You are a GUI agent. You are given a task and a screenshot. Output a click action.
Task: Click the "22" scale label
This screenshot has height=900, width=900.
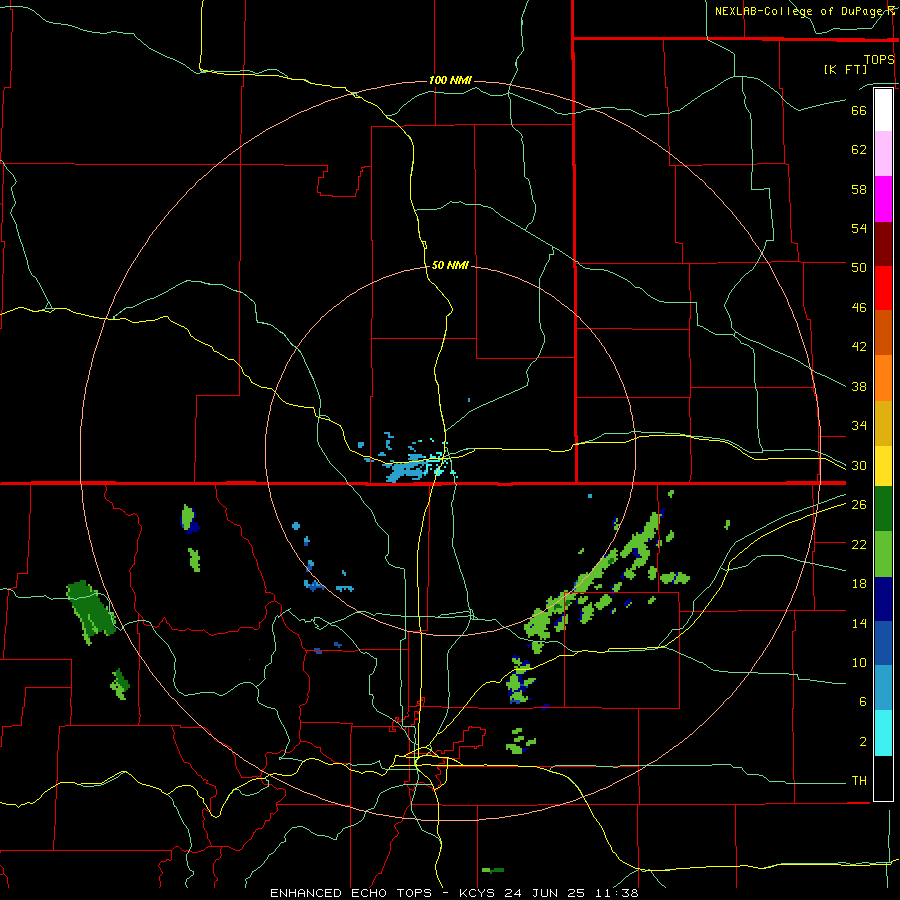pyautogui.click(x=859, y=544)
